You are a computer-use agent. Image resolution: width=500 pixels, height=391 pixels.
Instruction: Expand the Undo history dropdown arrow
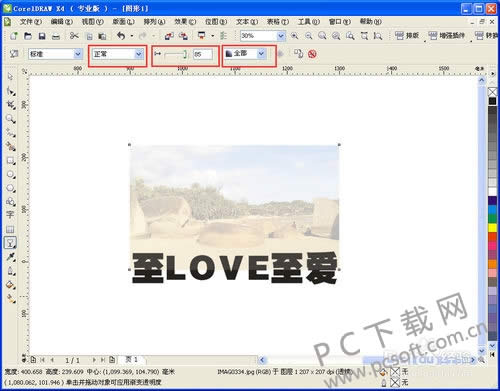[132, 36]
